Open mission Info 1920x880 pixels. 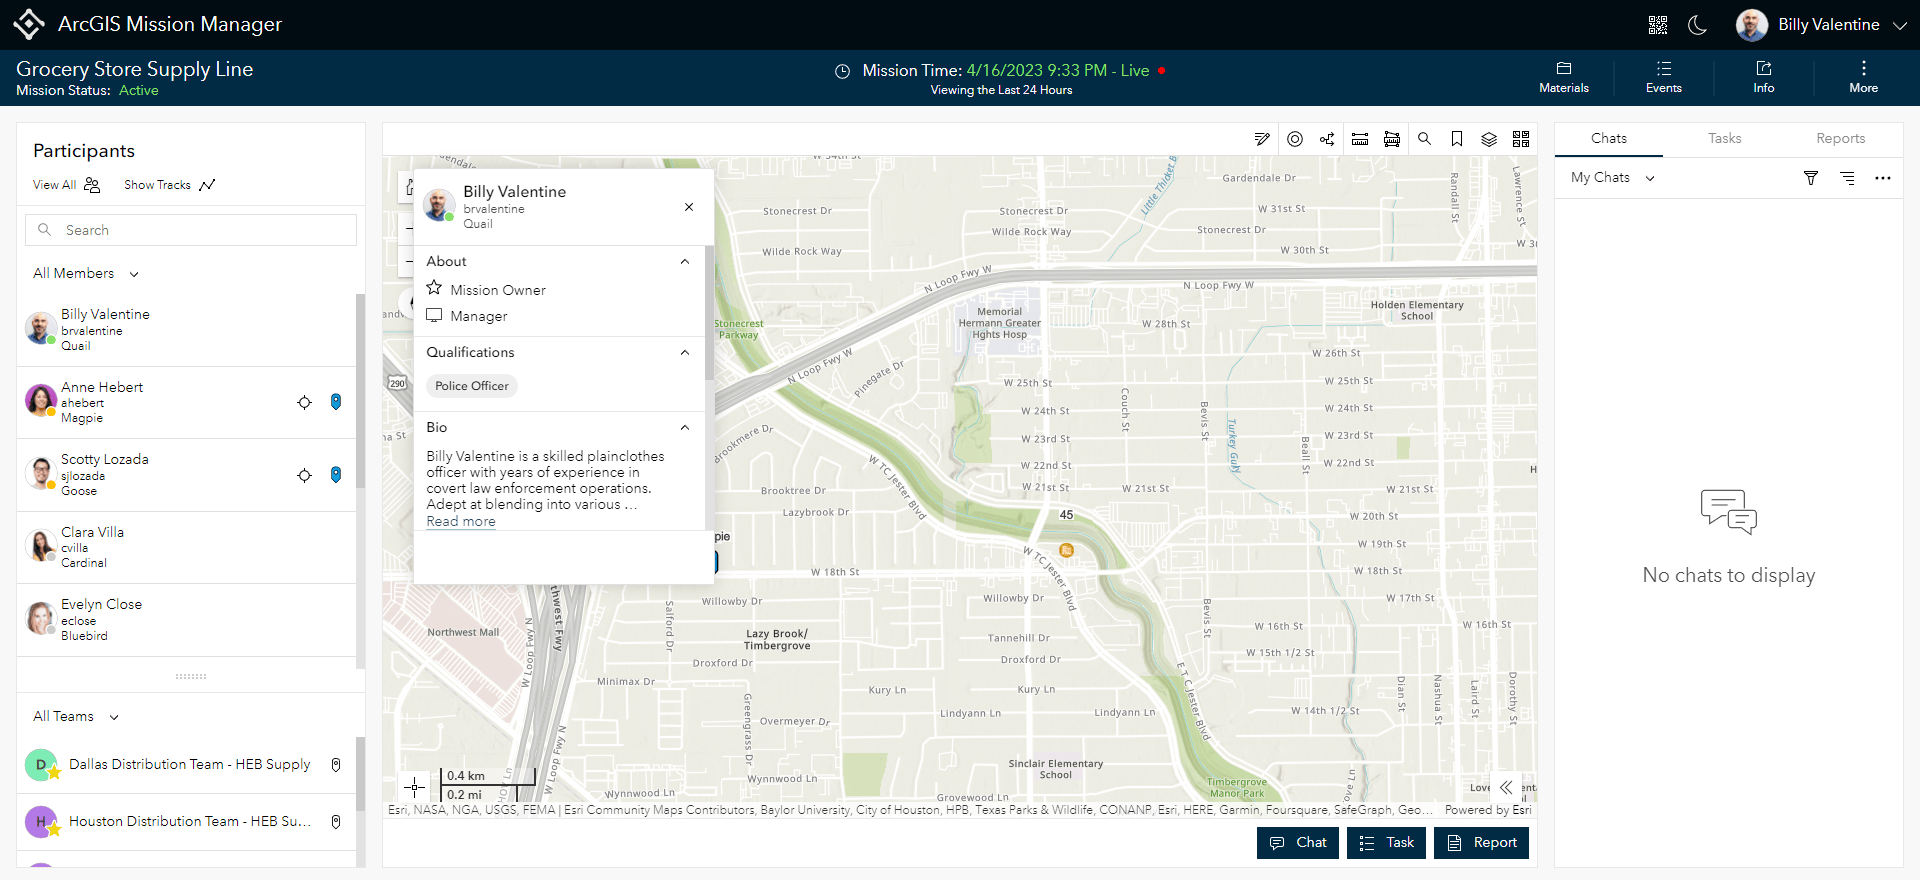coord(1764,77)
